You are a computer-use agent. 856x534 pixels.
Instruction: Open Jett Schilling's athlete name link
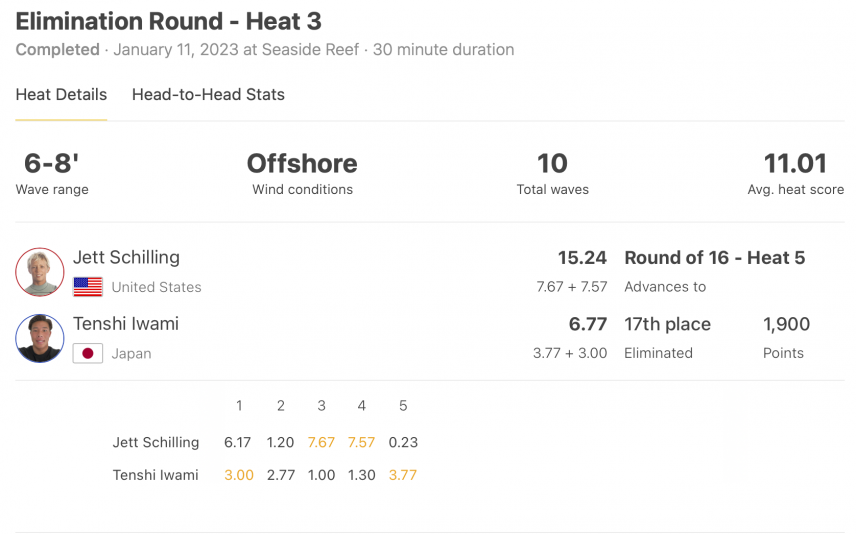coord(126,257)
